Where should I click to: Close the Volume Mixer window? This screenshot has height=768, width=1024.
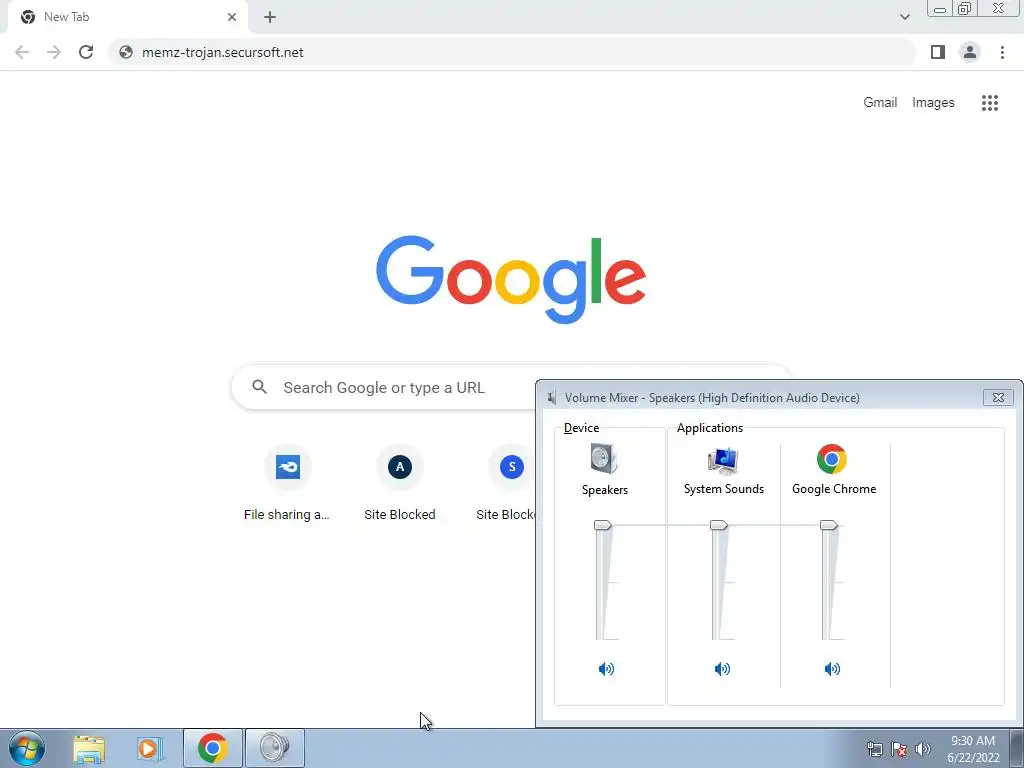click(998, 397)
